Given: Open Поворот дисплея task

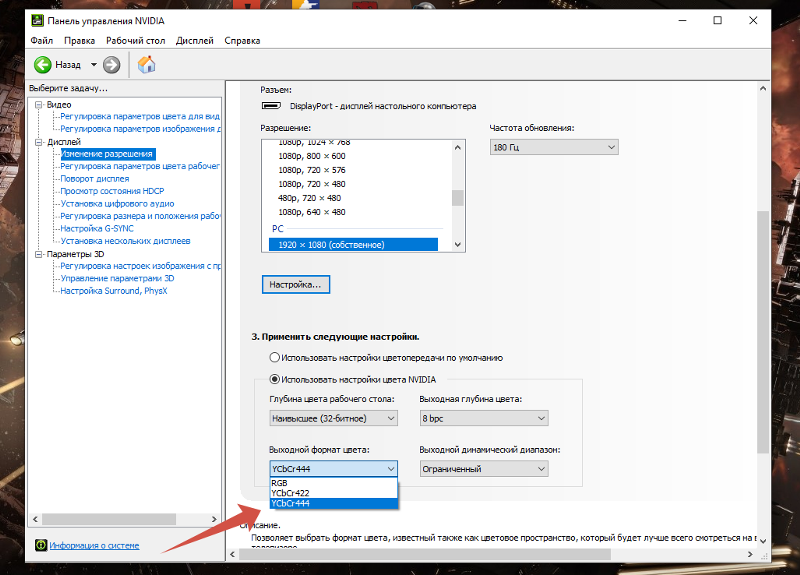Looking at the screenshot, I should tap(95, 179).
